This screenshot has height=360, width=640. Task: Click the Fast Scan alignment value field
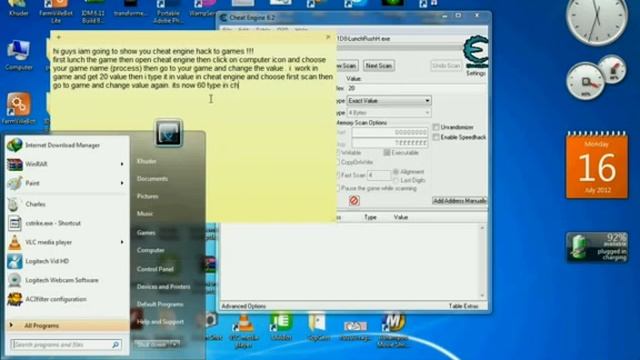(x=379, y=175)
